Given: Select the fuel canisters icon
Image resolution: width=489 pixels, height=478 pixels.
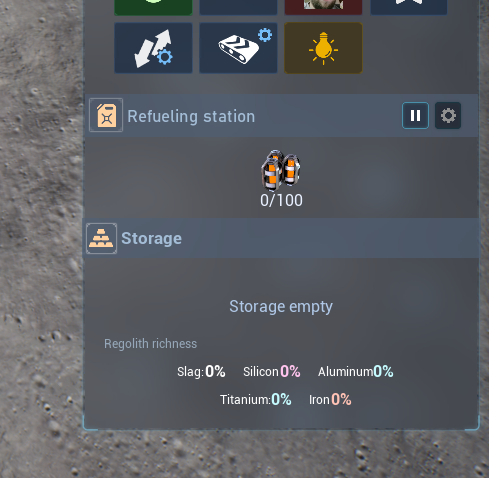Looking at the screenshot, I should pyautogui.click(x=281, y=170).
